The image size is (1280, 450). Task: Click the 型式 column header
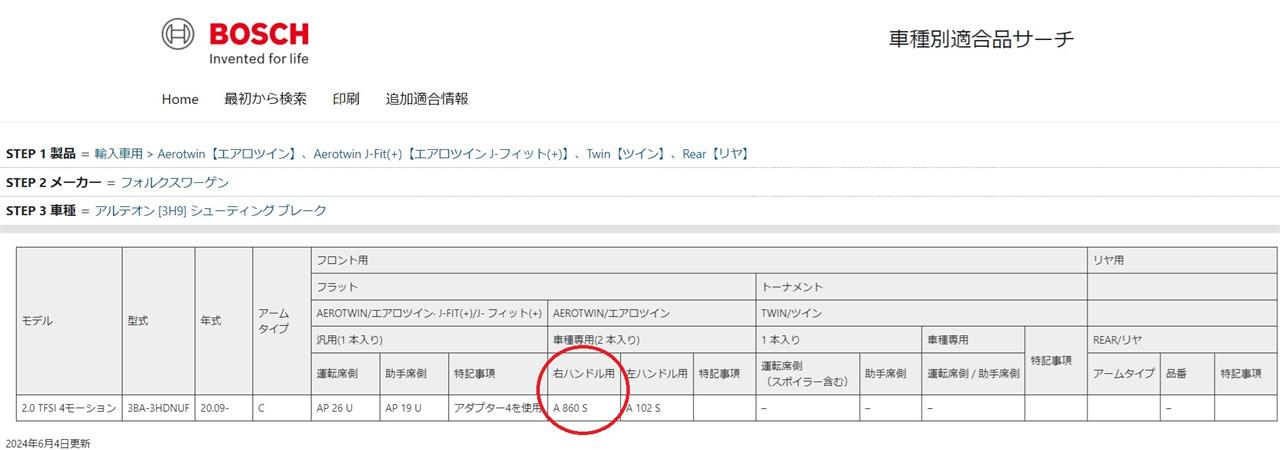coord(159,321)
